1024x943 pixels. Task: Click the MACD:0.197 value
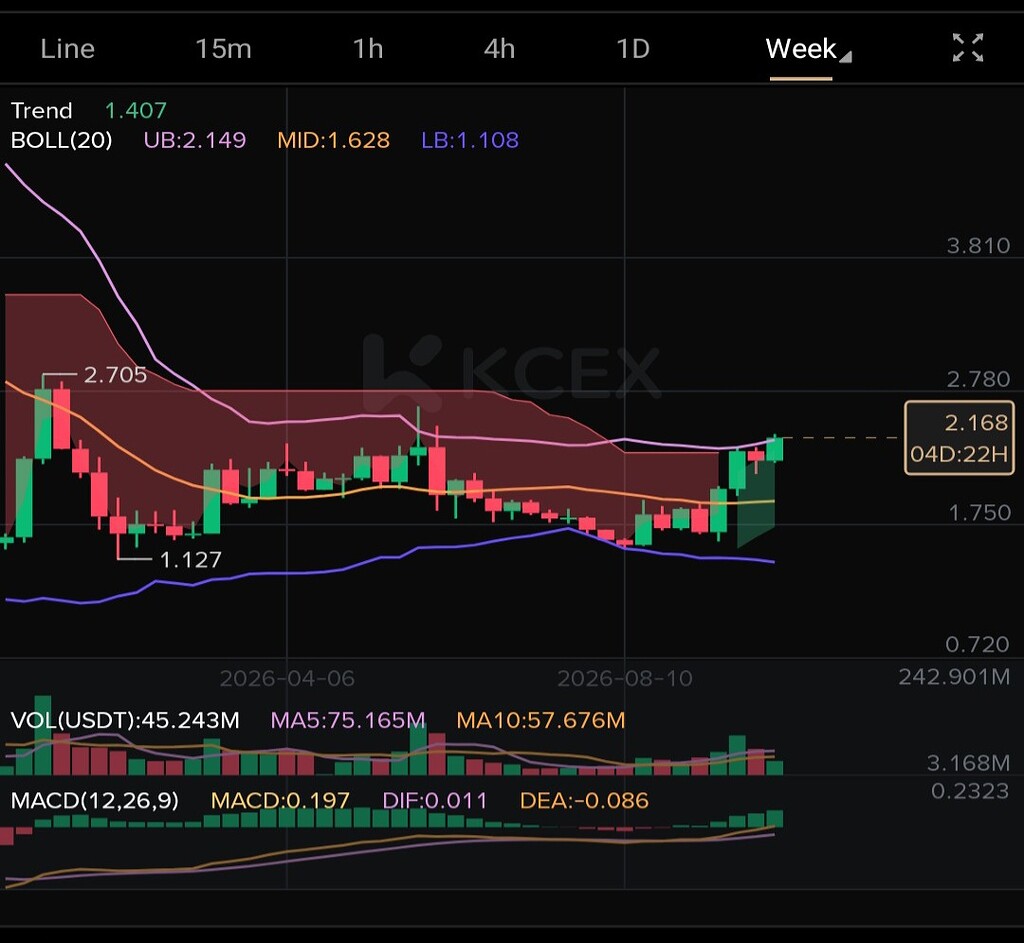pos(280,801)
